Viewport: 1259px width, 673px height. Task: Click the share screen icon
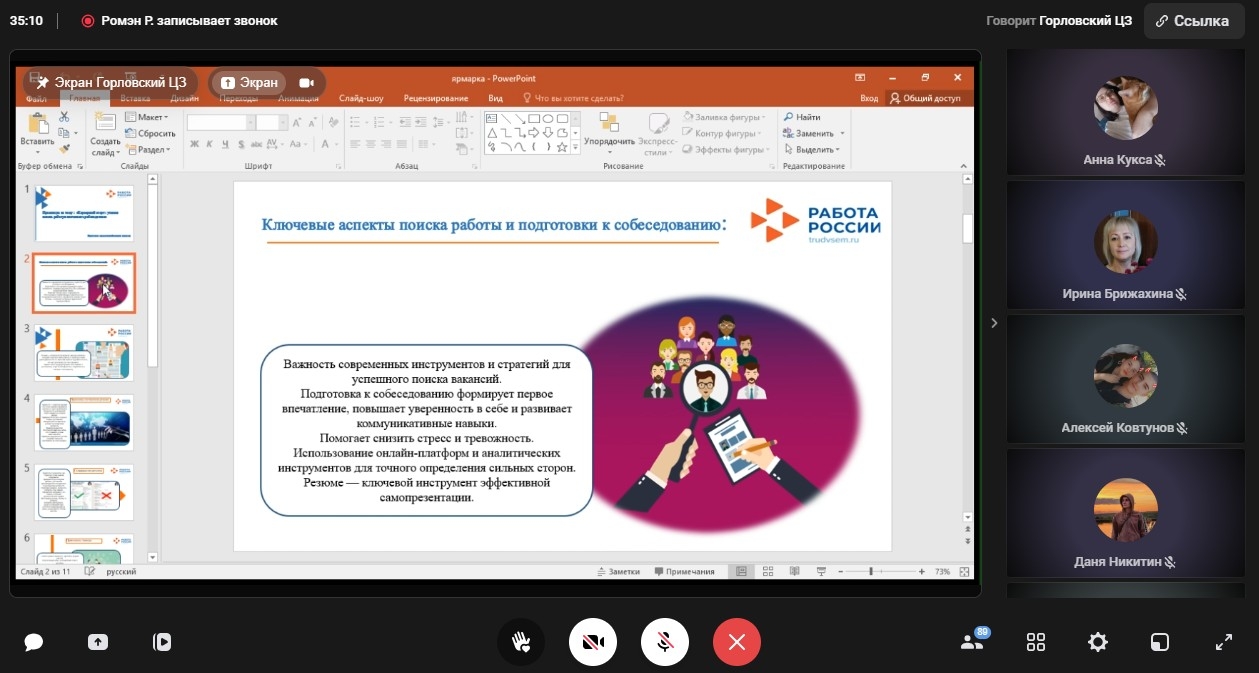point(98,642)
